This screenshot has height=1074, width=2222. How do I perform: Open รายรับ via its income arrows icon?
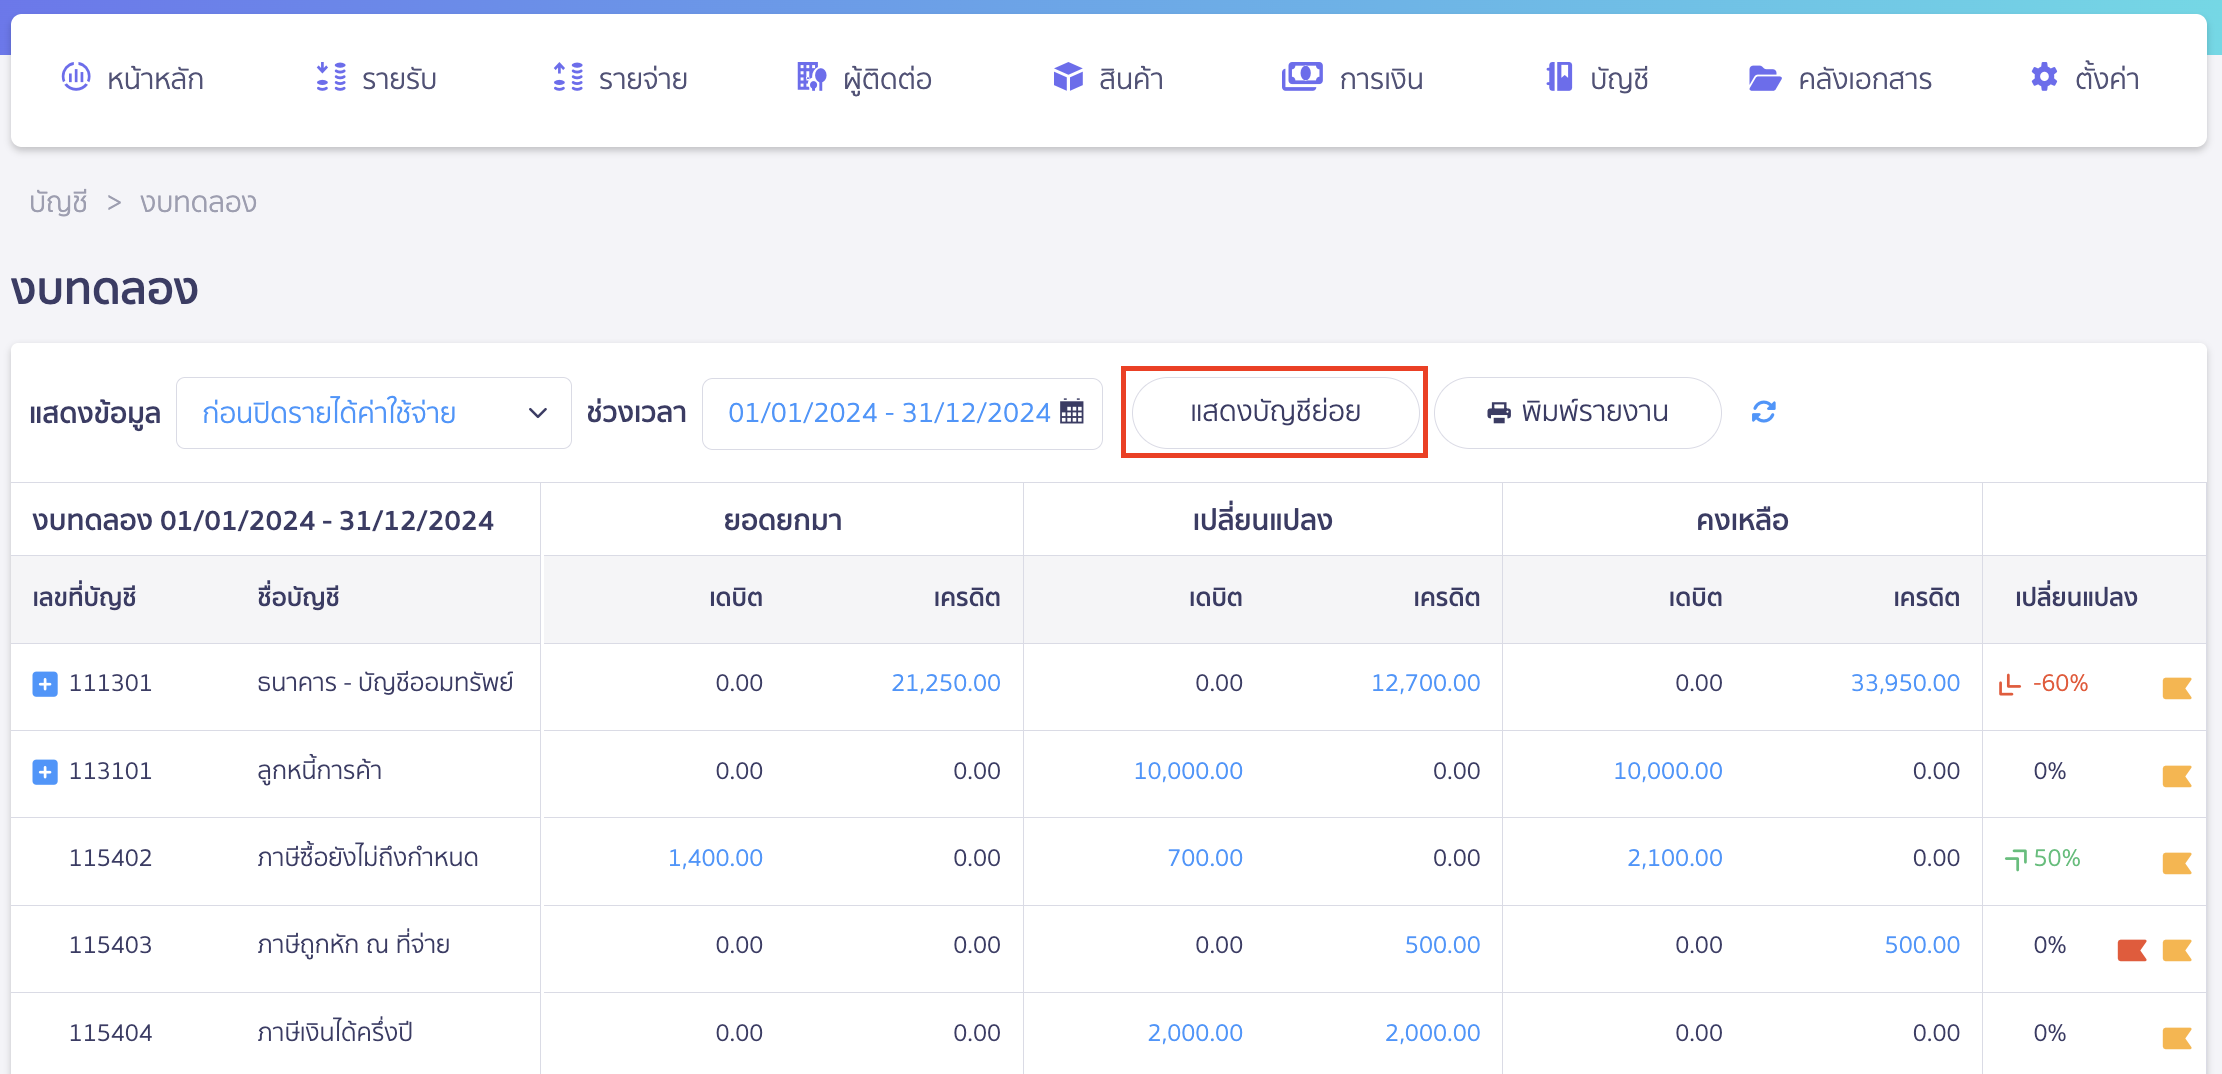tap(330, 77)
